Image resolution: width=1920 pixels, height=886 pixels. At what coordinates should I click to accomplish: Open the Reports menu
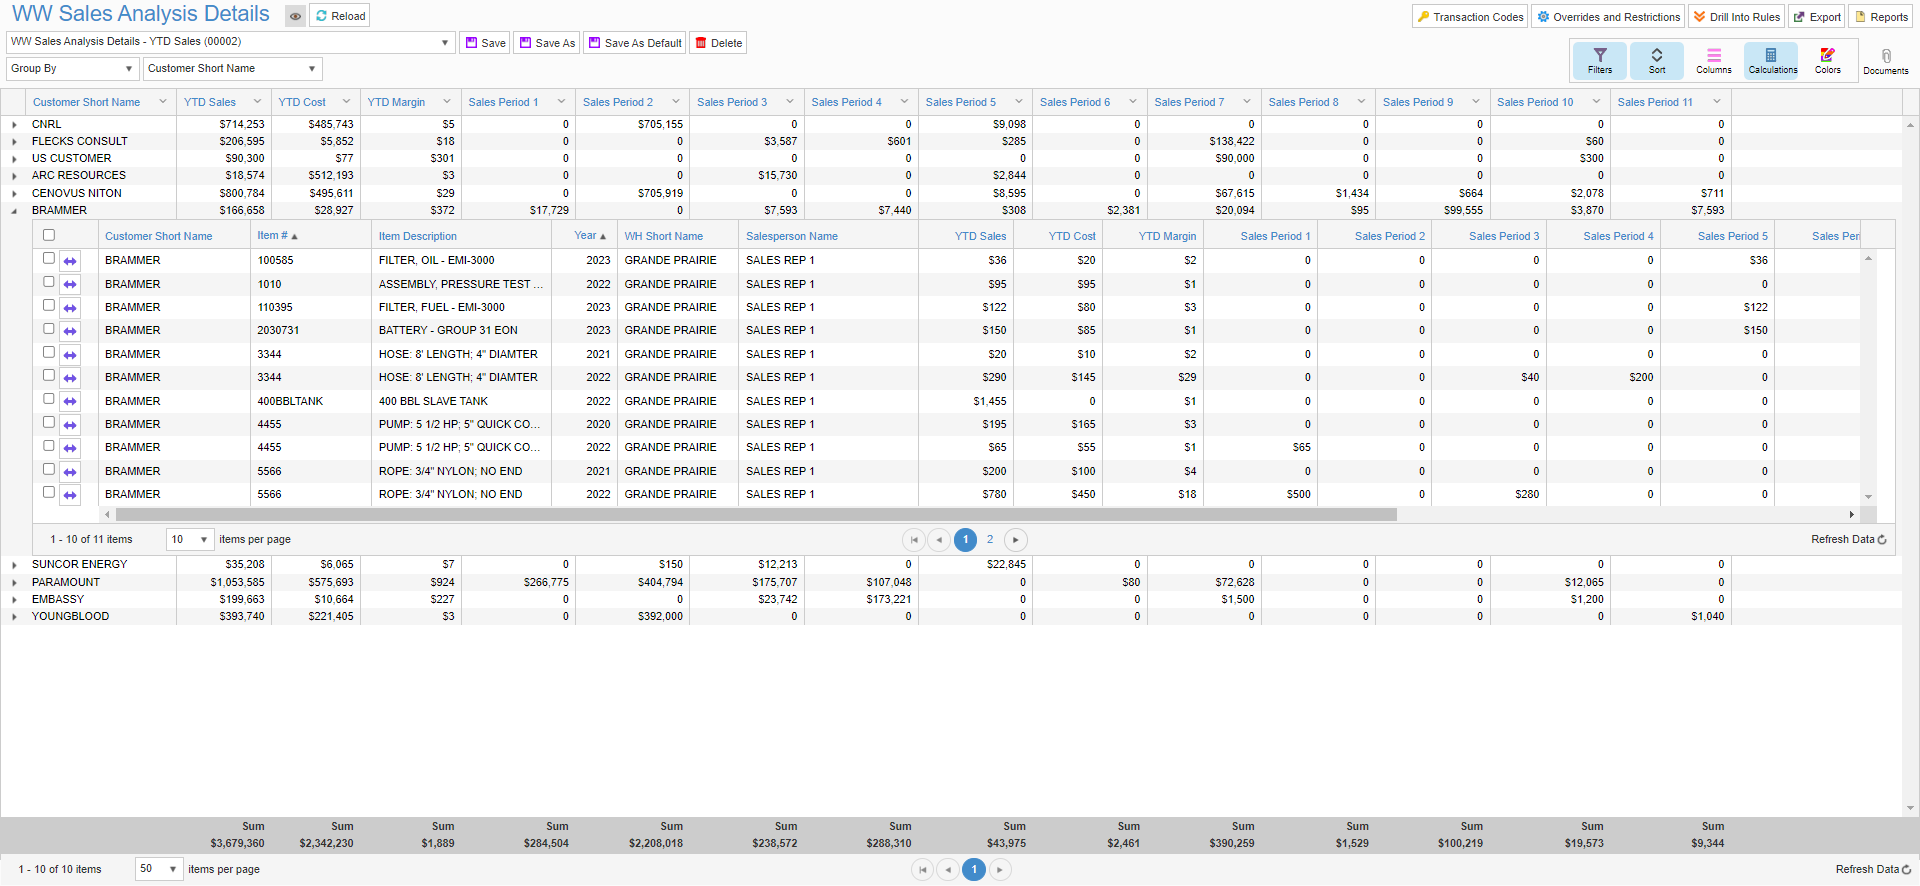pos(1881,17)
